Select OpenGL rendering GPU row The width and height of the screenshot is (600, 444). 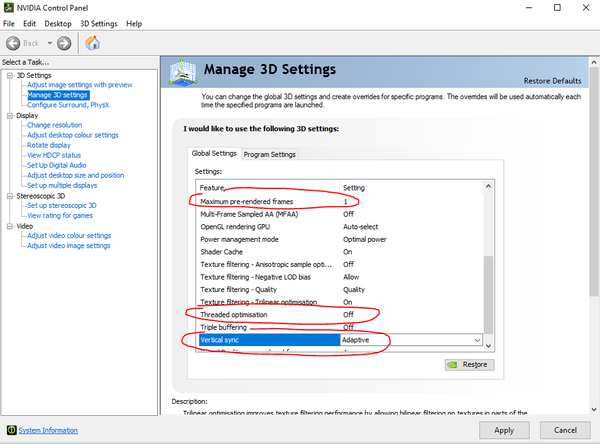click(339, 227)
